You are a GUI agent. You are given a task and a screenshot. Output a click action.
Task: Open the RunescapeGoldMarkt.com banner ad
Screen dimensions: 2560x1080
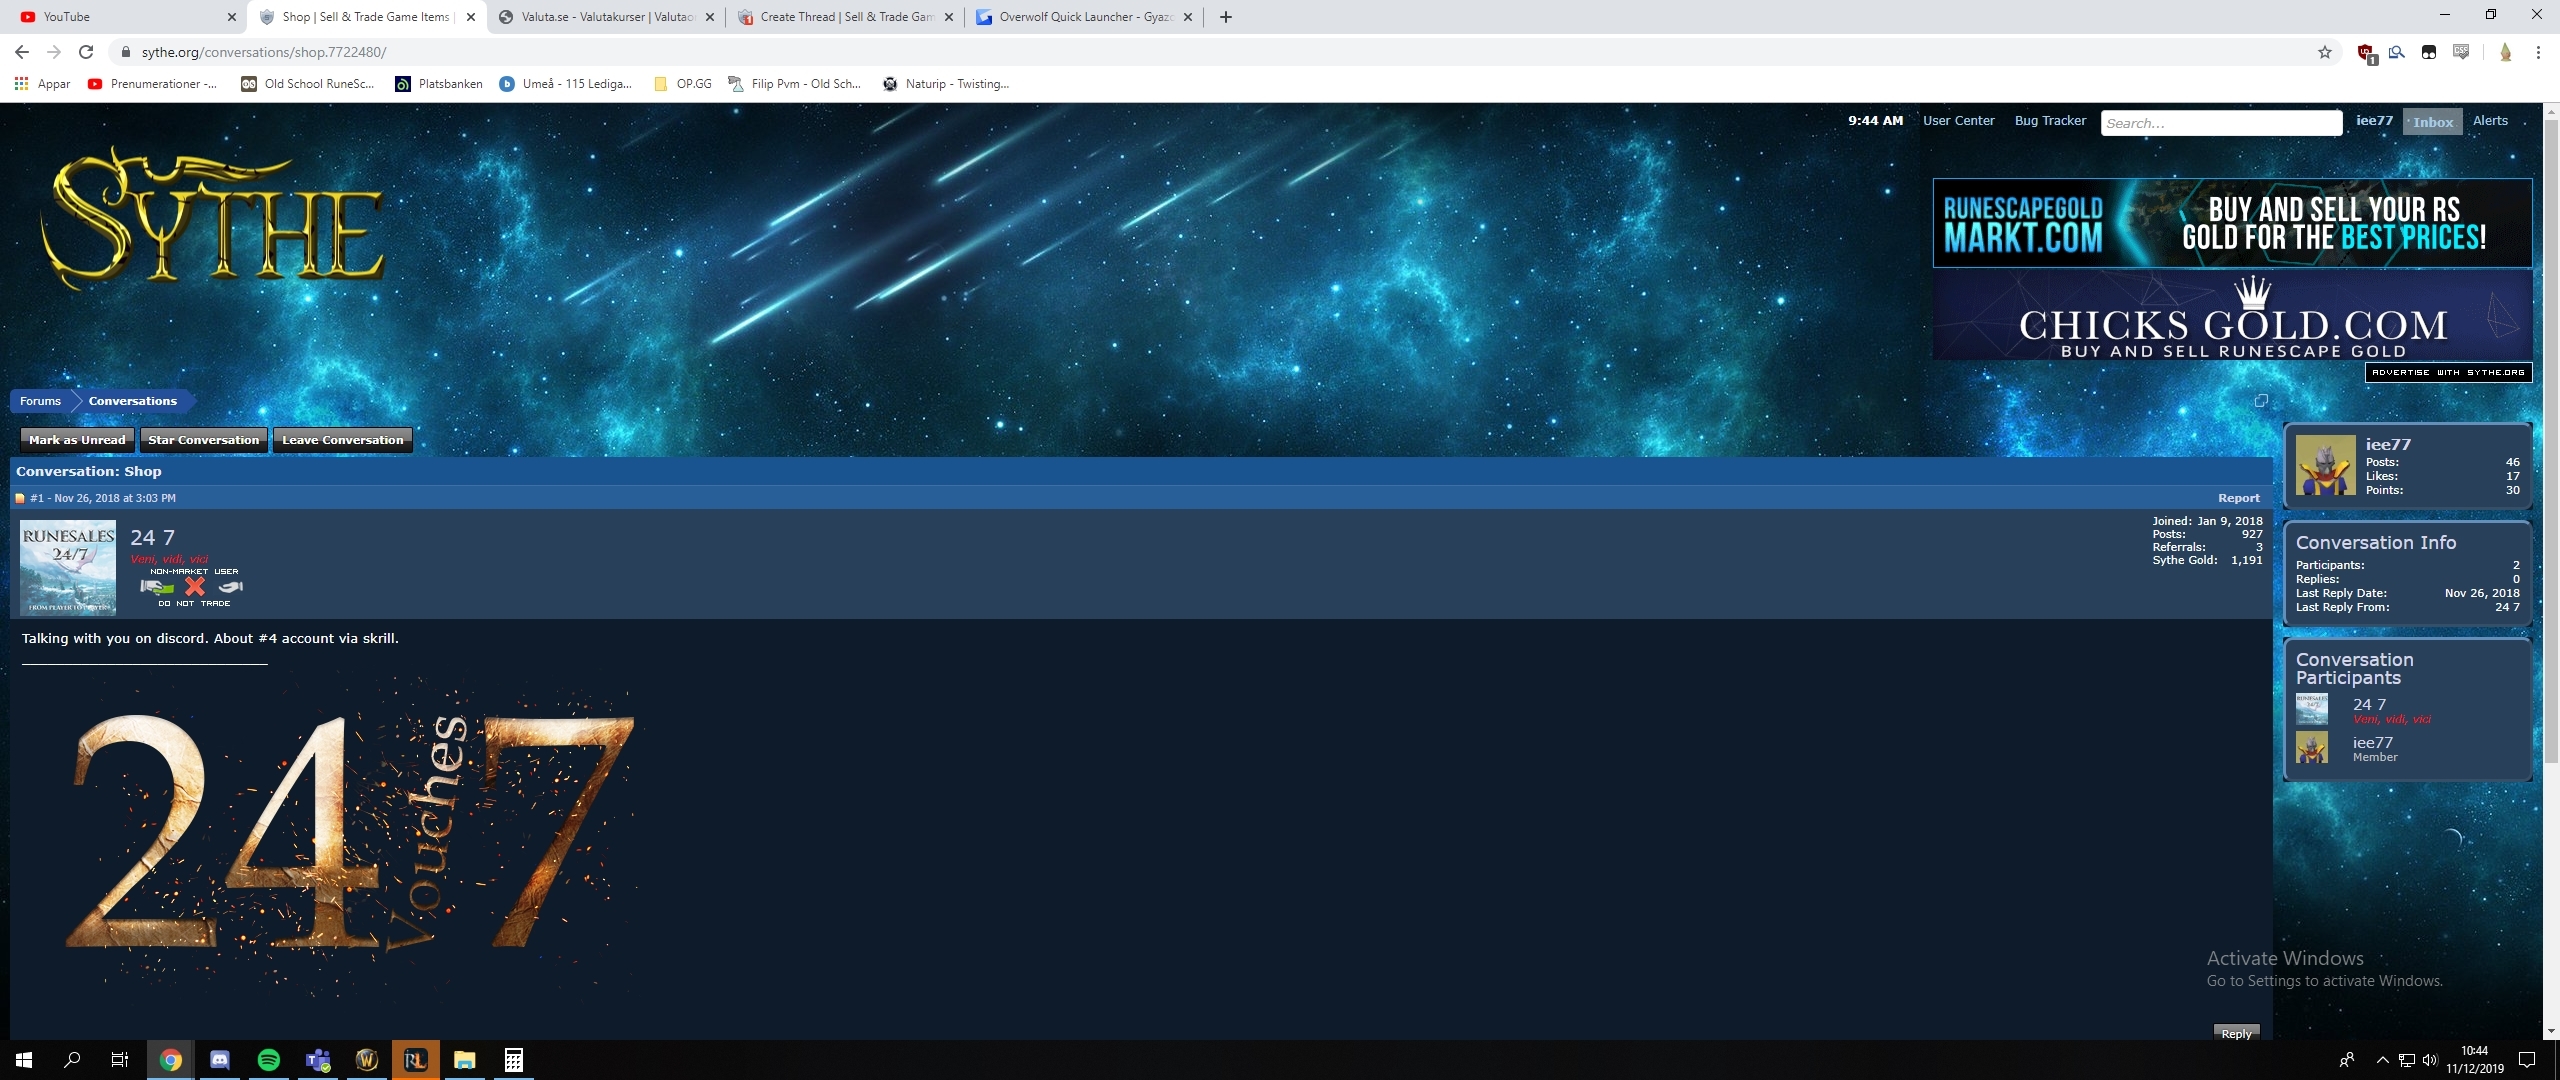2232,223
